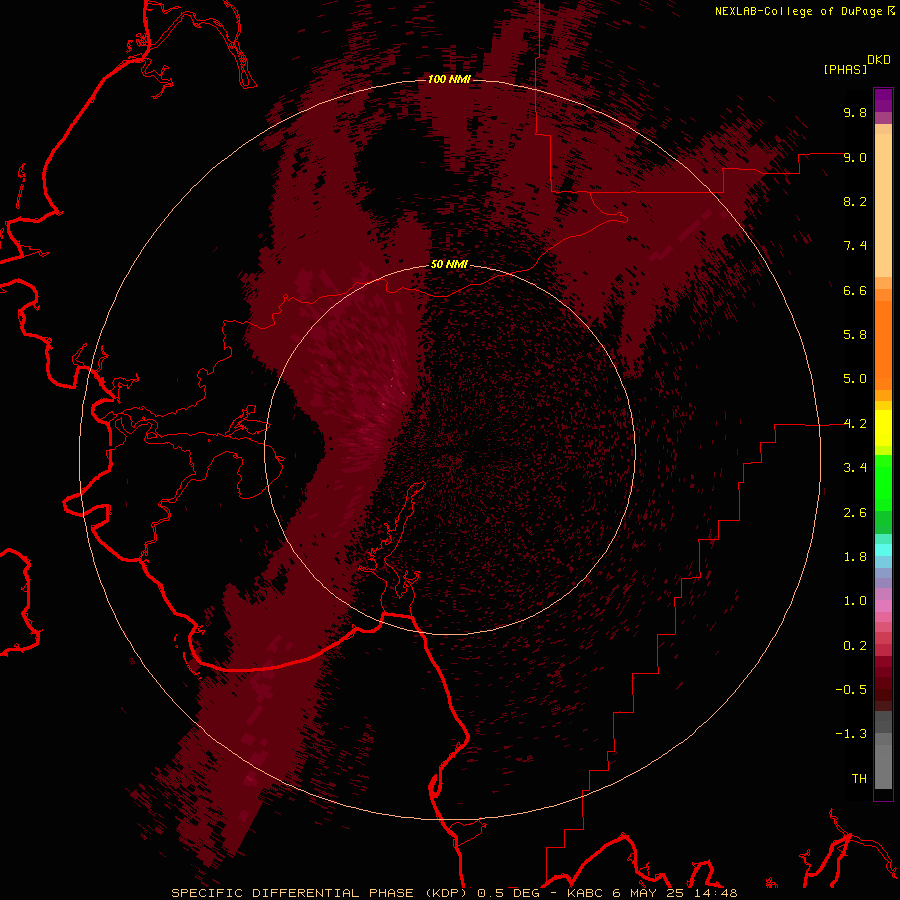The height and width of the screenshot is (900, 900).
Task: Click the 5.8 scale value
Action: tap(855, 335)
